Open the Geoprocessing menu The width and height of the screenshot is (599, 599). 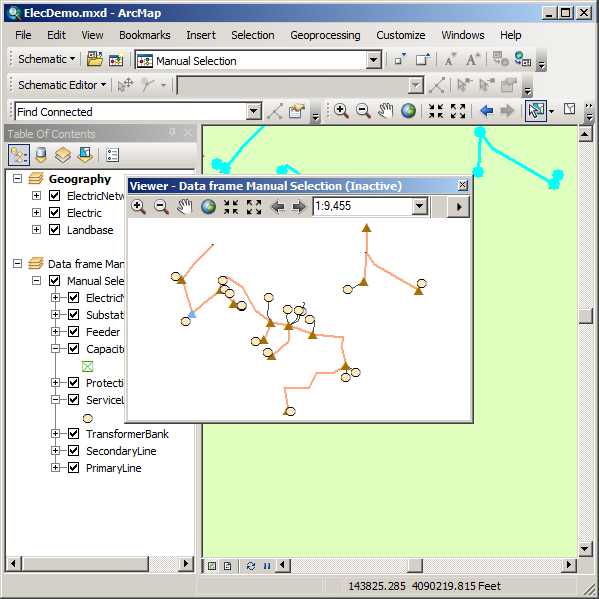click(325, 35)
